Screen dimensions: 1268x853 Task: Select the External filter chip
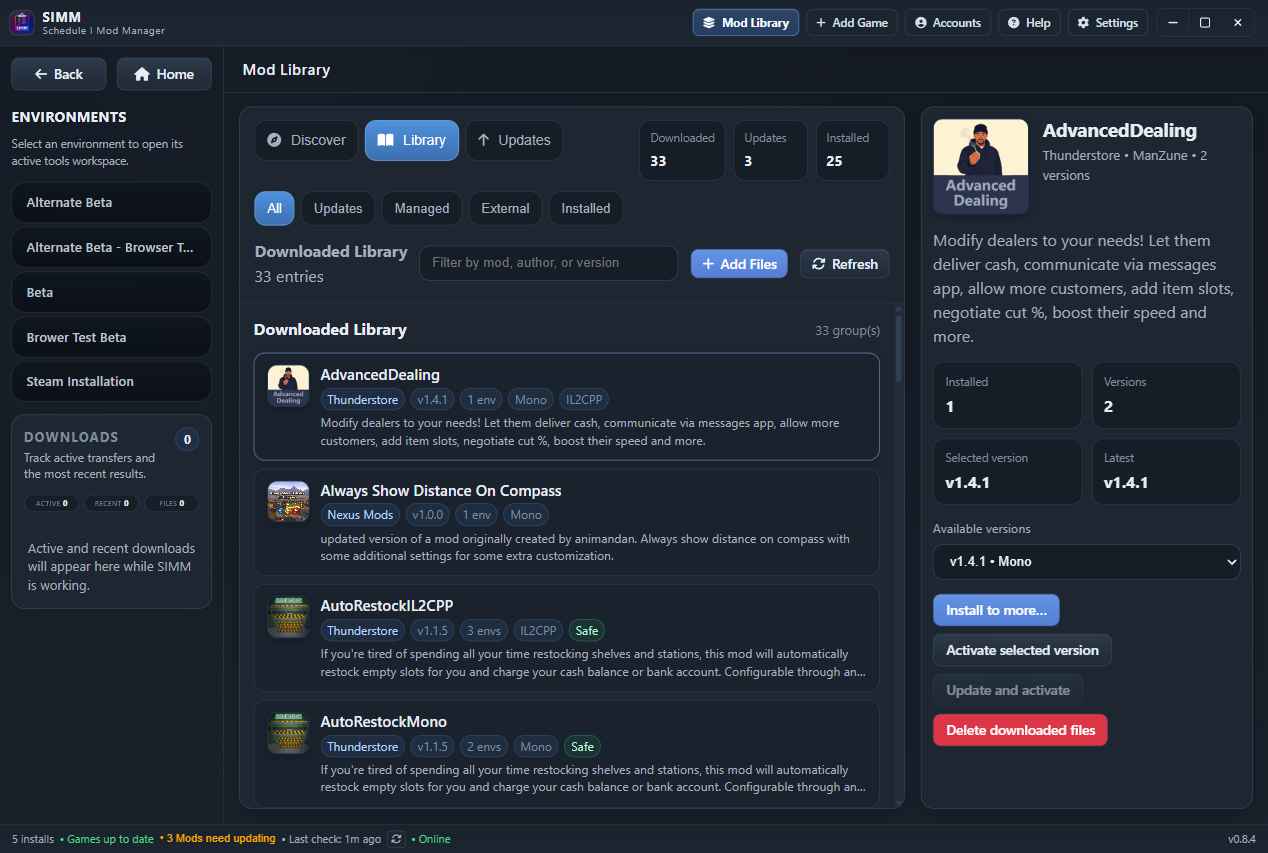(505, 208)
